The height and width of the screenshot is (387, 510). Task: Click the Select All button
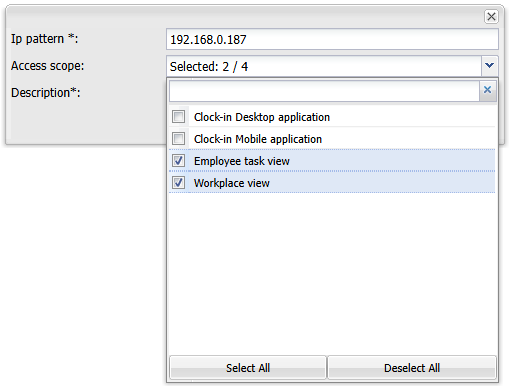[248, 368]
